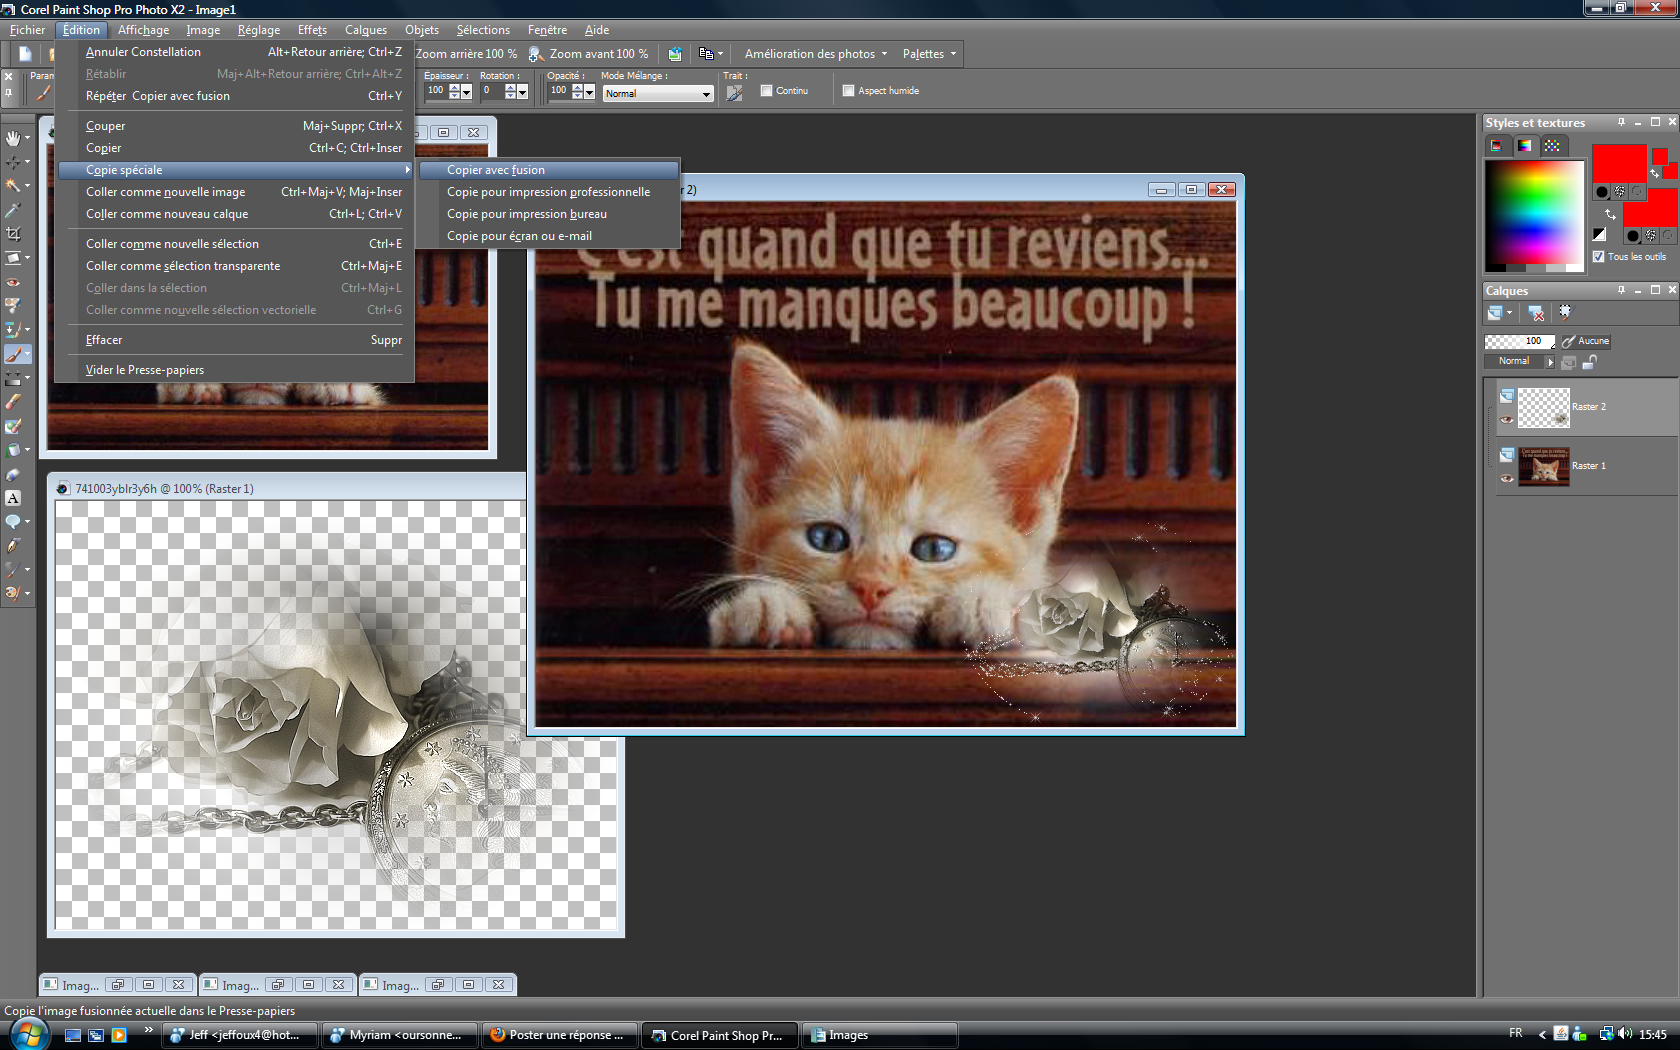The image size is (1680, 1050).
Task: Open the Calques menu in the menu bar
Action: tap(366, 30)
